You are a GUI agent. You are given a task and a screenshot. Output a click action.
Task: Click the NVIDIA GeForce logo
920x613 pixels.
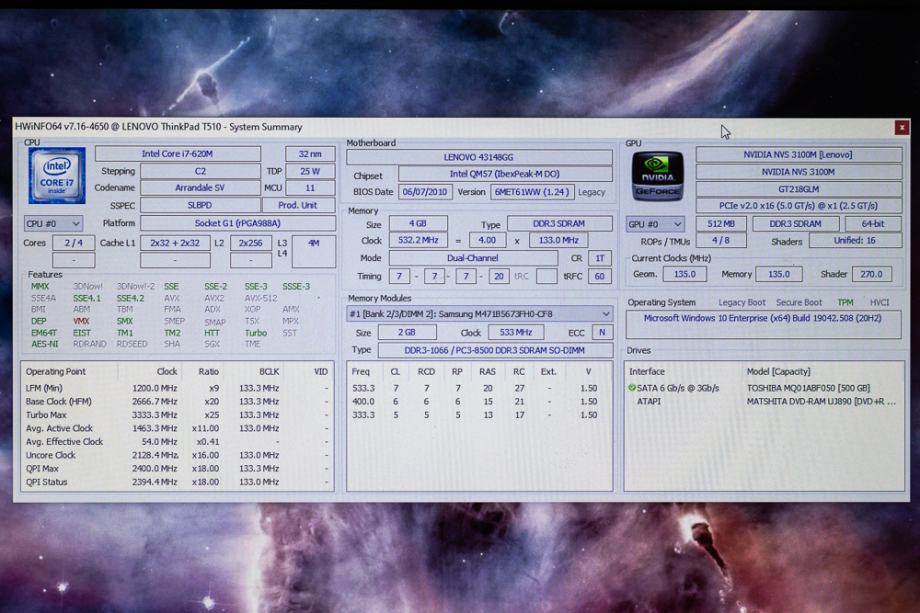point(657,175)
